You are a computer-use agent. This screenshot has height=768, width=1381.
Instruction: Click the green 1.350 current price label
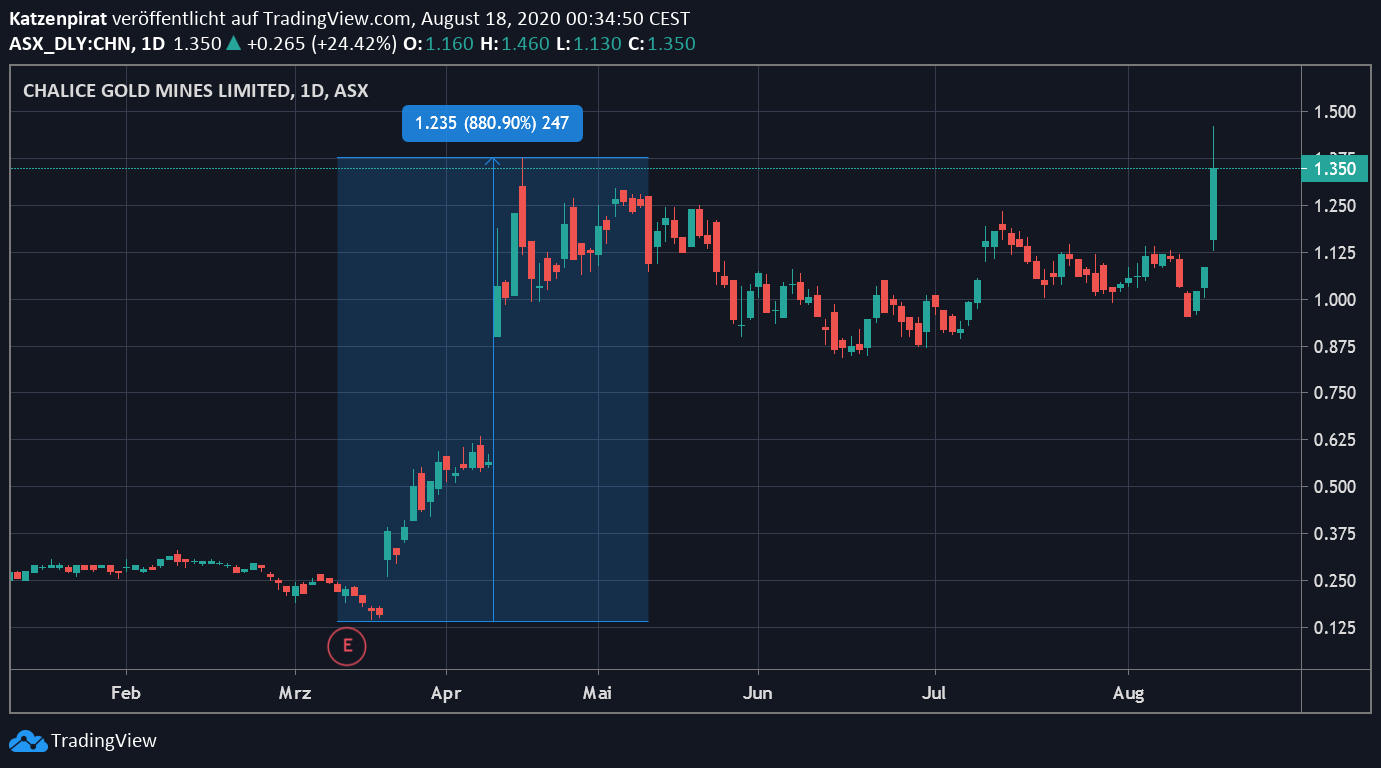click(1335, 169)
